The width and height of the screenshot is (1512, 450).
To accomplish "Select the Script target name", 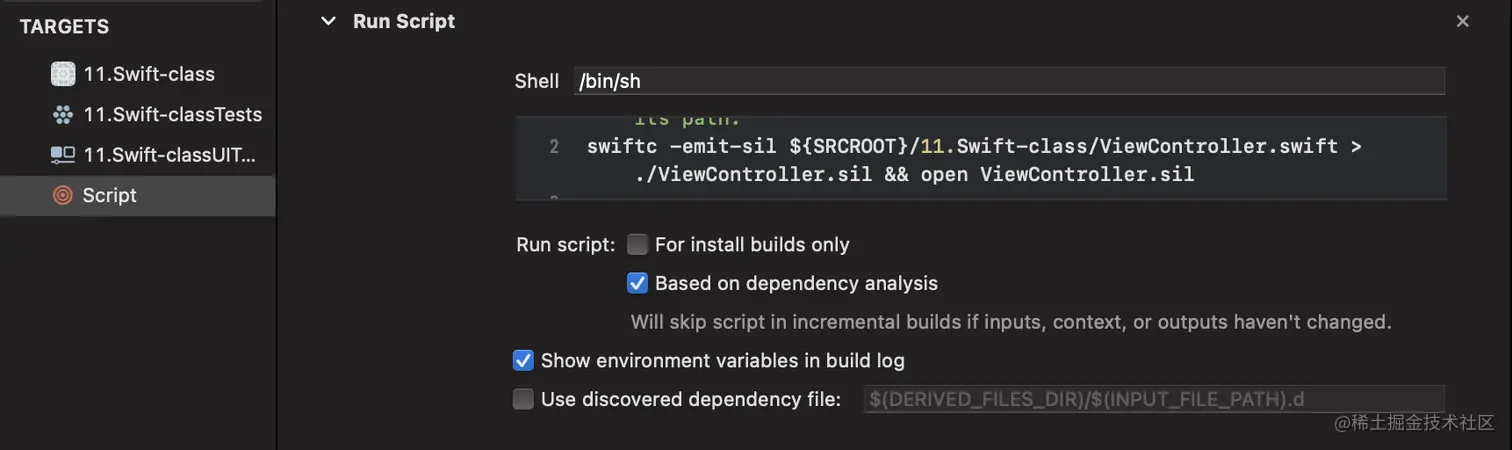I will tap(110, 196).
